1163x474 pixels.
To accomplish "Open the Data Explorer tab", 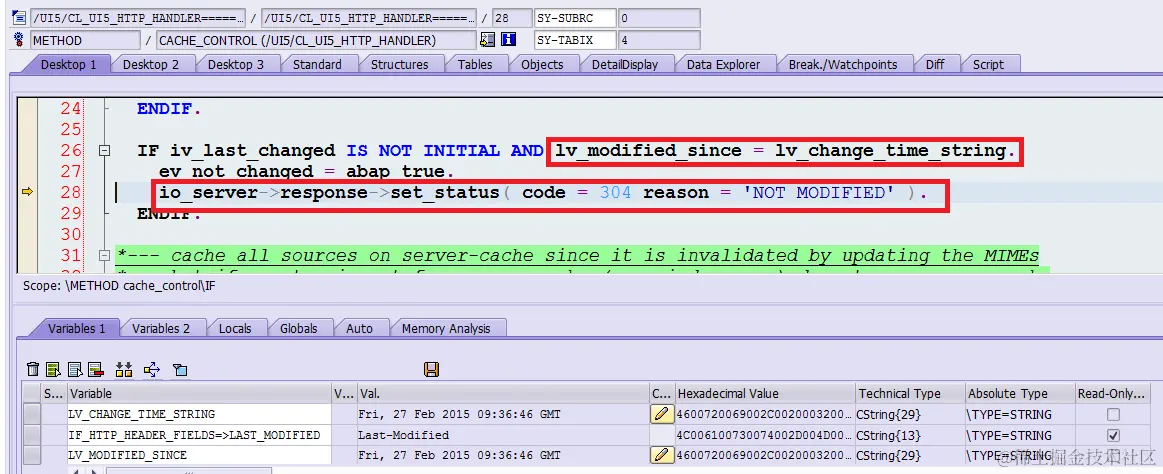I will click(x=723, y=65).
